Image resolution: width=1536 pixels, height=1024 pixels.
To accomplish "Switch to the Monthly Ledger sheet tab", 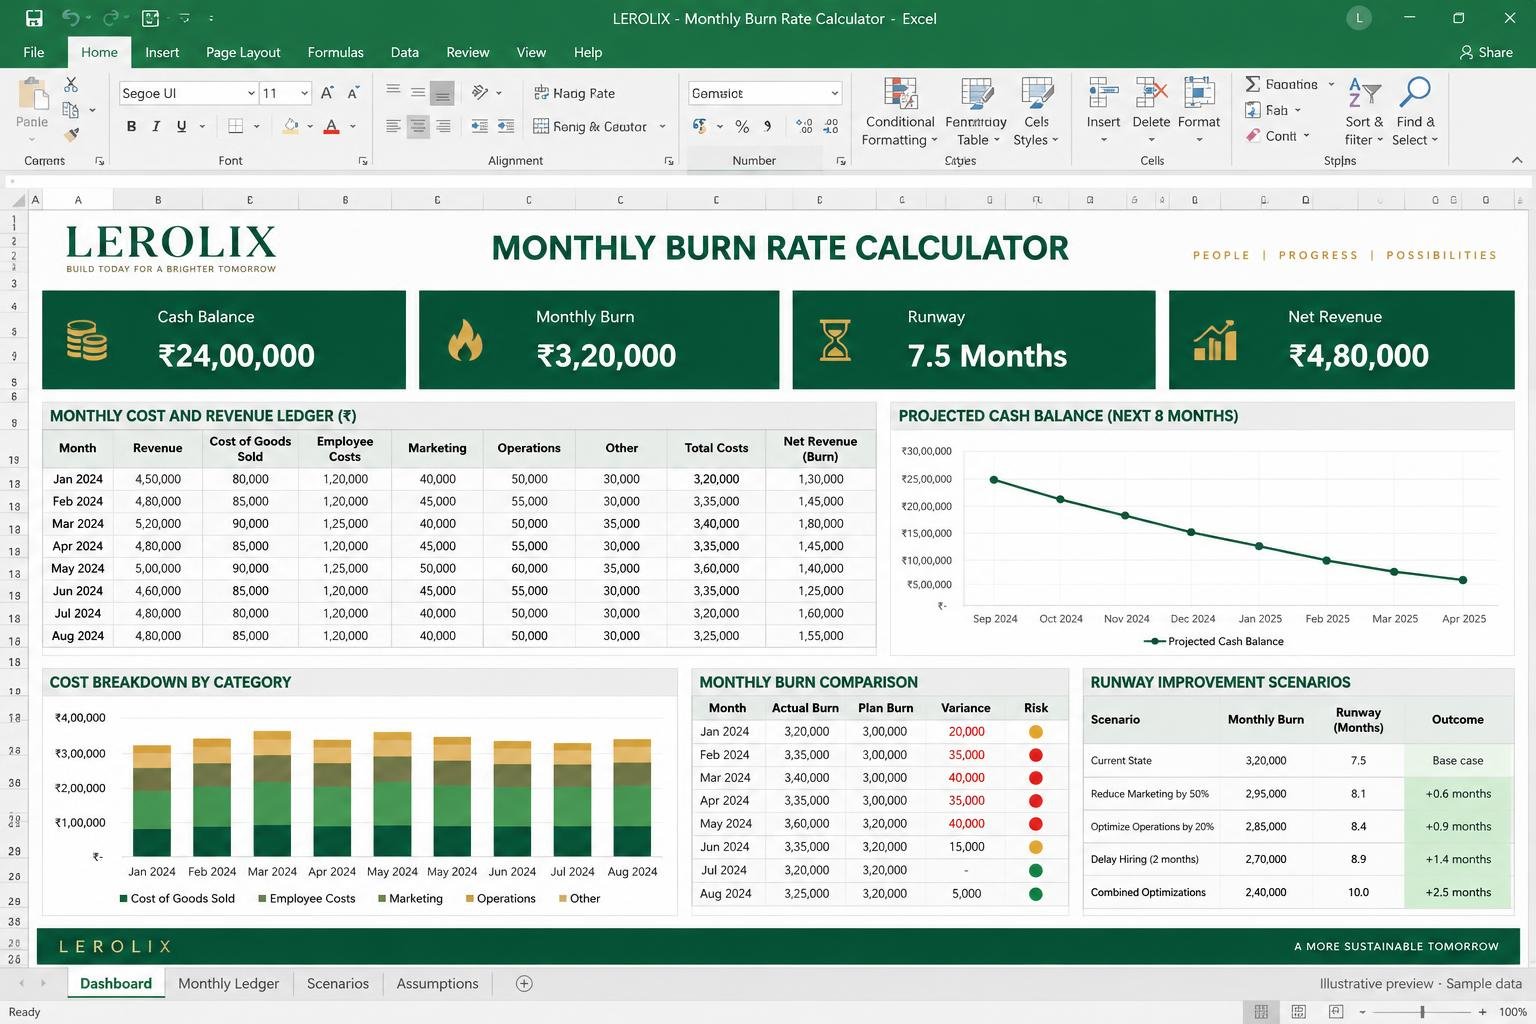I will click(228, 984).
